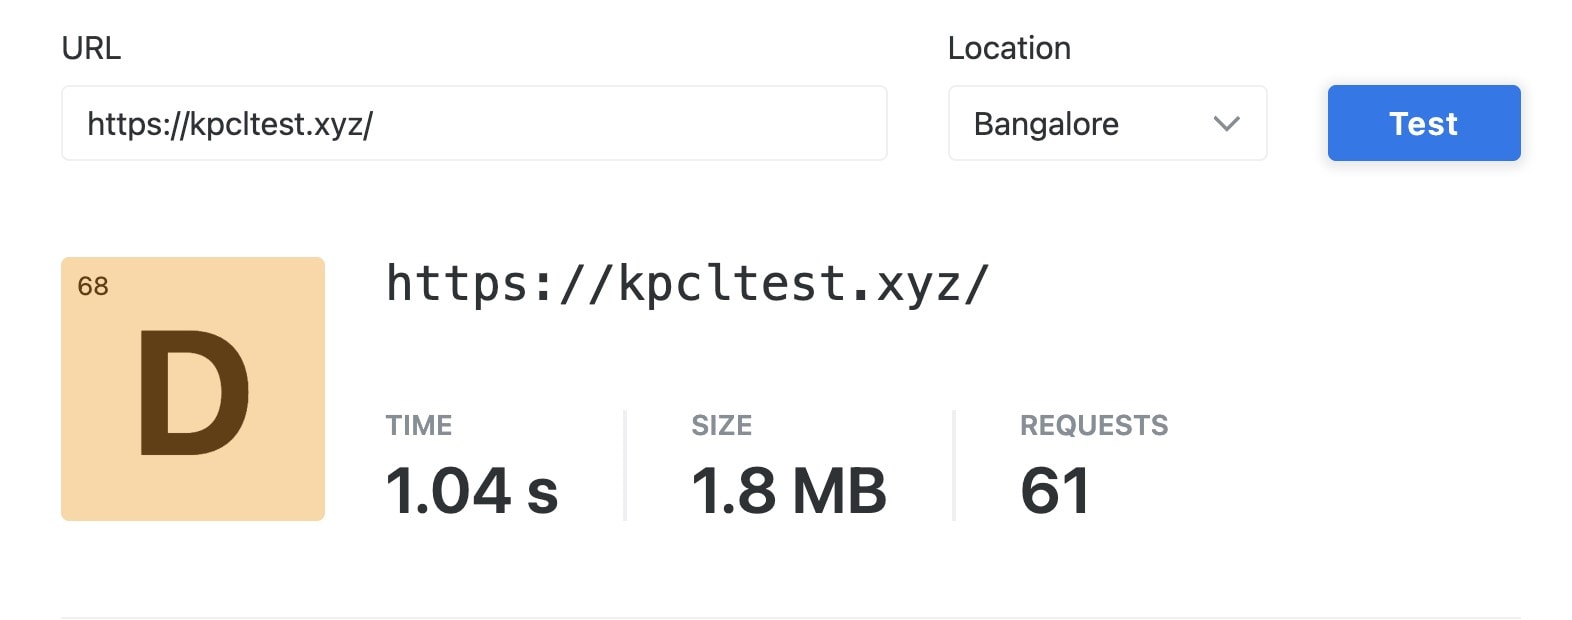Screen dimensions: 1572x620
Task: Click the 68 score number in the badge
Action: coord(93,286)
